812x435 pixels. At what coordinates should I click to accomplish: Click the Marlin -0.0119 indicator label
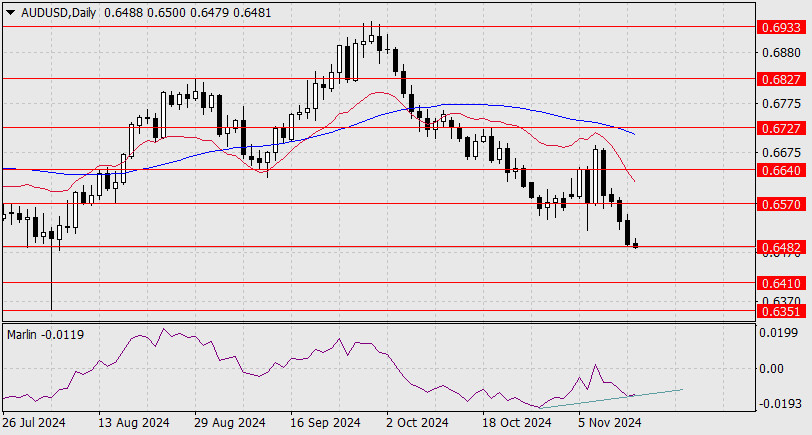(x=46, y=335)
